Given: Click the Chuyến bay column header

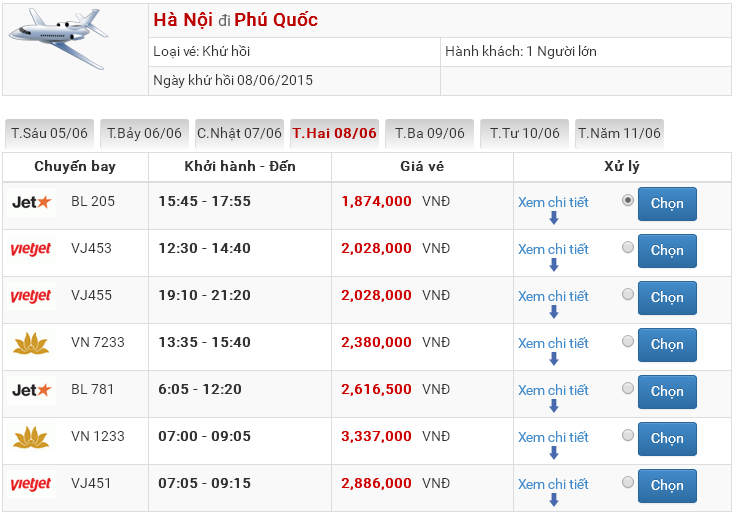Looking at the screenshot, I should pos(75,167).
